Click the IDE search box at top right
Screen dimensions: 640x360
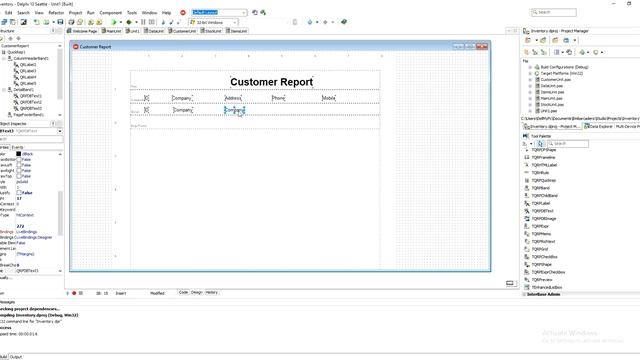pyautogui.click(x=554, y=13)
